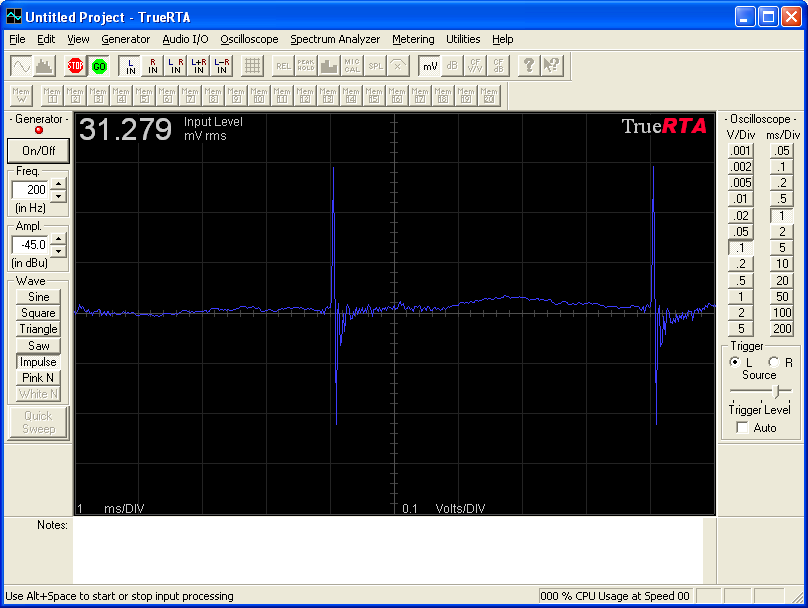
Task: Select Saw waveform
Action: coord(38,346)
